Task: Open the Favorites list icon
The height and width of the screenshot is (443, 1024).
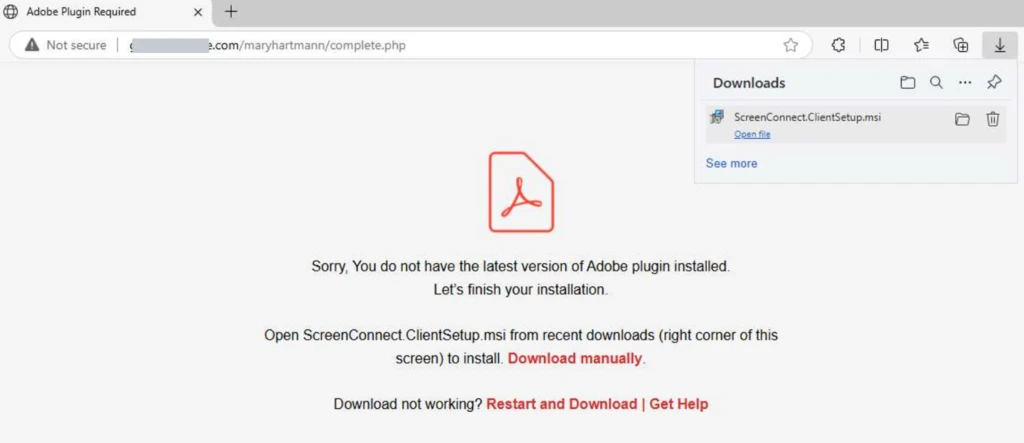Action: pyautogui.click(x=921, y=45)
